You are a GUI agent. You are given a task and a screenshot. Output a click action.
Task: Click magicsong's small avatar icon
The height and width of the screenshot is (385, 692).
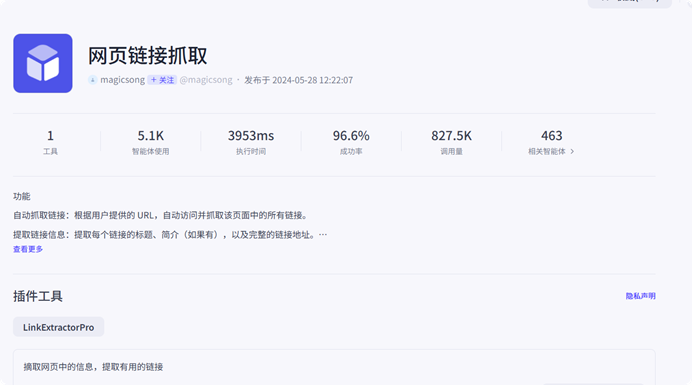93,80
